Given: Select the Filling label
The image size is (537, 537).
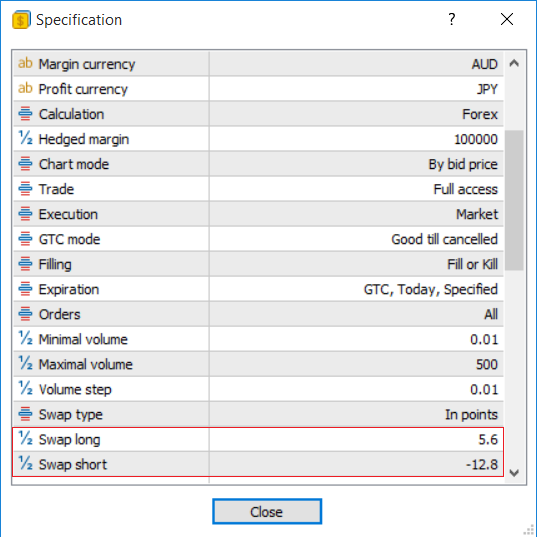Looking at the screenshot, I should 55,265.
